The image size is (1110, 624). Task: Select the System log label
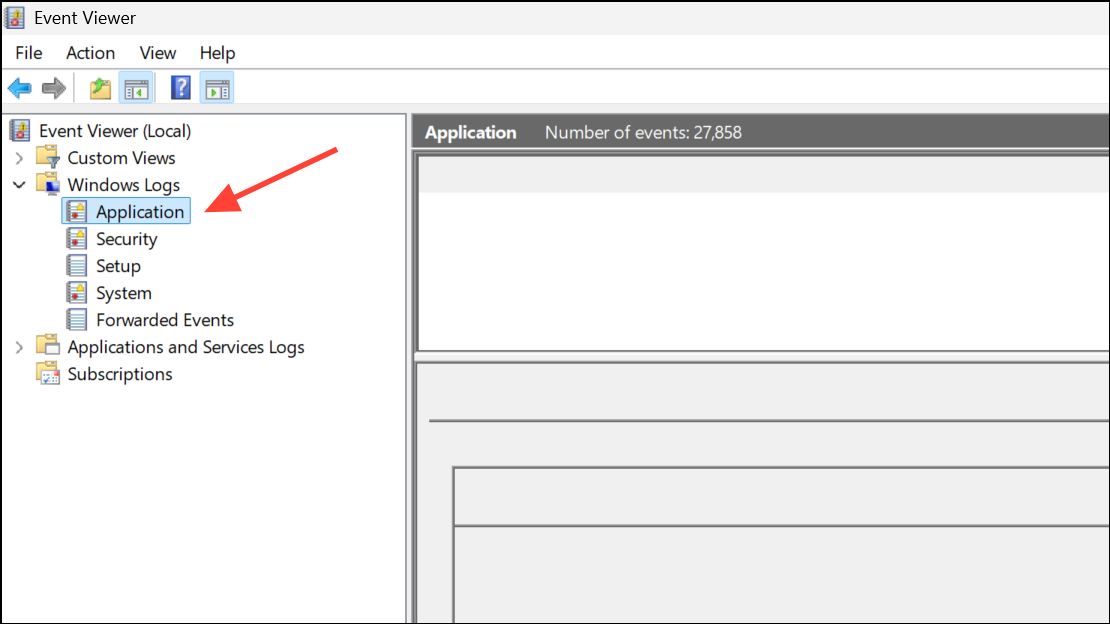coord(124,293)
